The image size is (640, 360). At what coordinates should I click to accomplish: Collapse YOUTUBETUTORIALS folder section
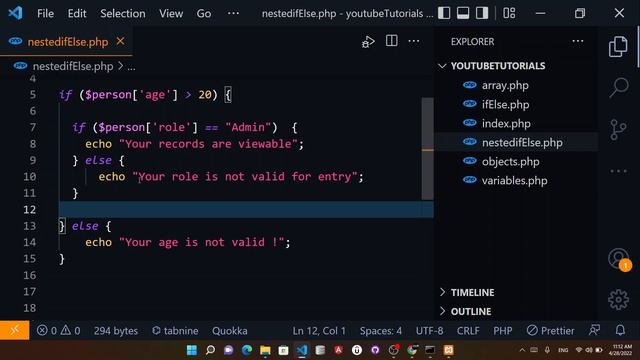498,66
